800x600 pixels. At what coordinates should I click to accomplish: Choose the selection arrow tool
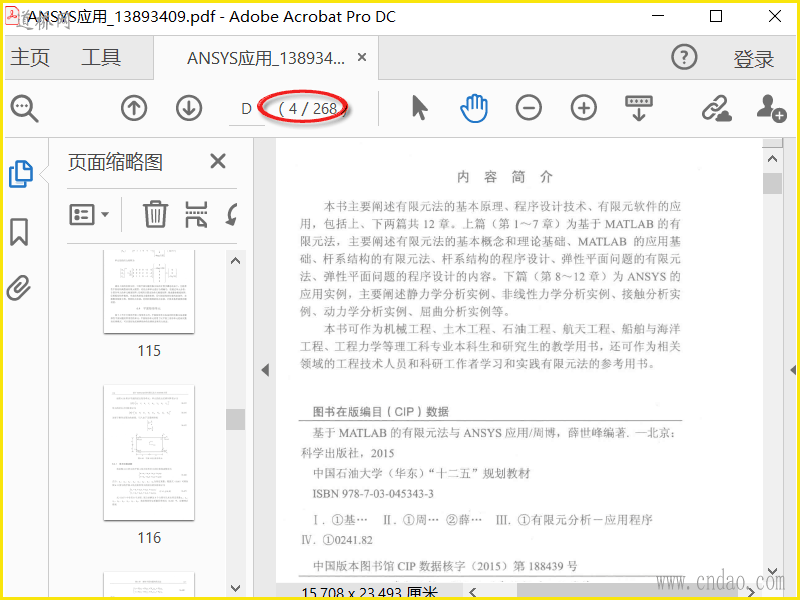[419, 108]
